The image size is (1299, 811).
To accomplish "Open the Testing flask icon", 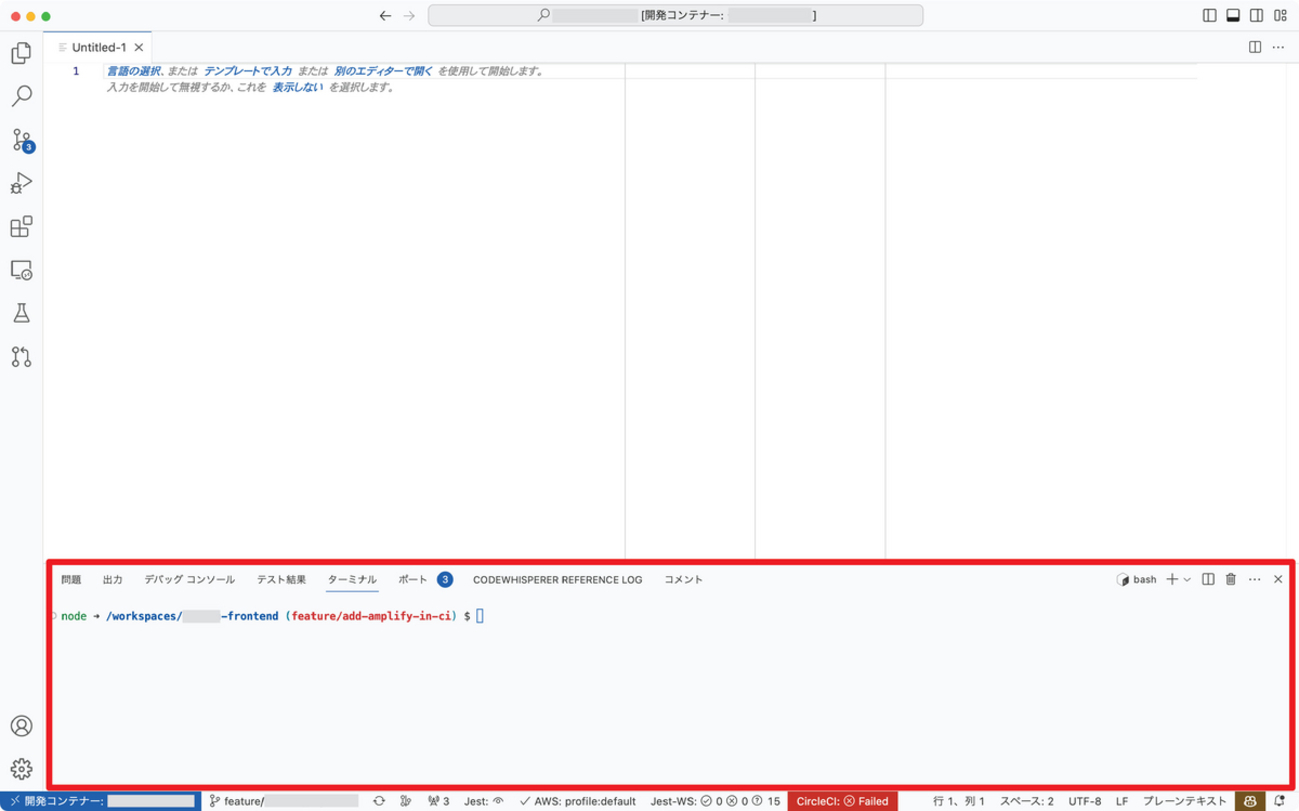I will click(21, 313).
